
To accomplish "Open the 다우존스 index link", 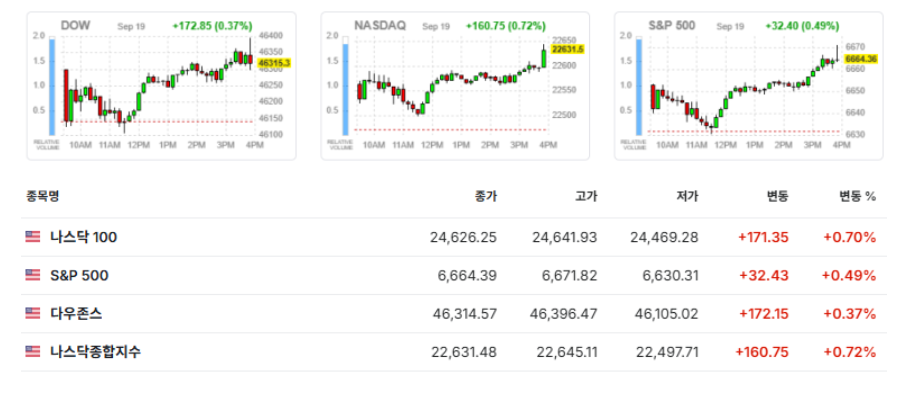I will [x=76, y=314].
